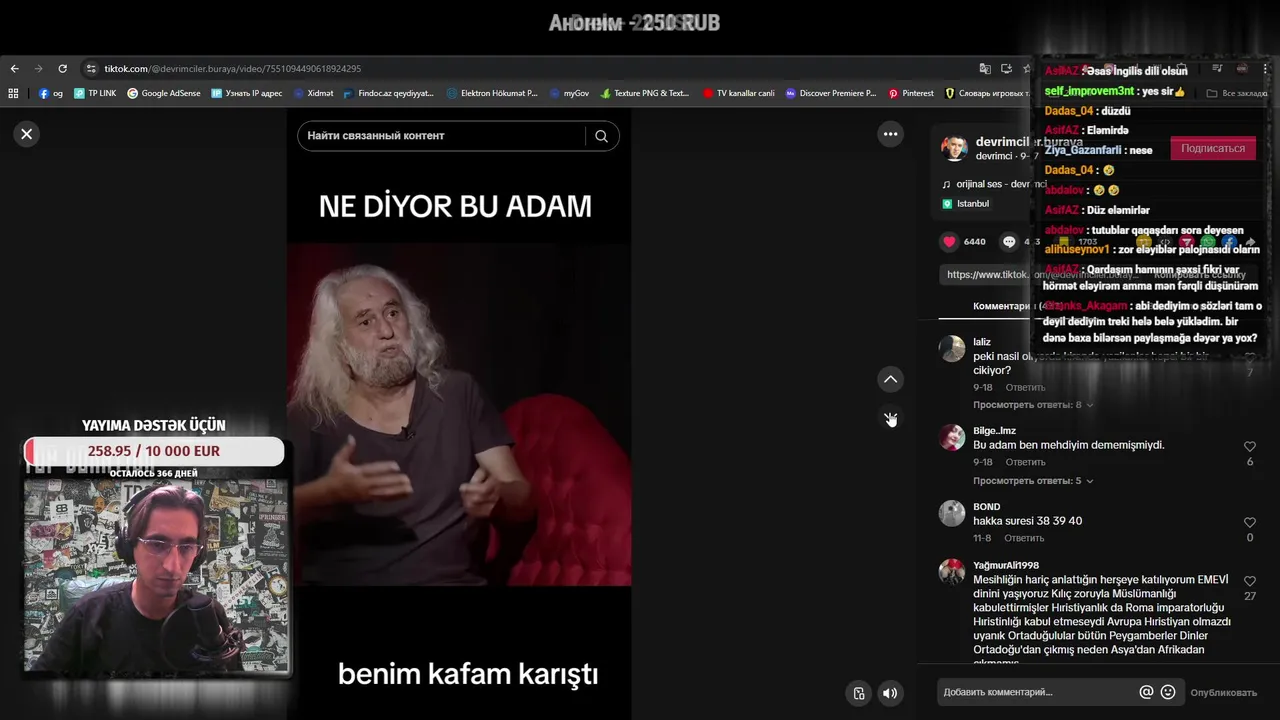Open the Elektron Hökumat bookmark
This screenshot has height=720, width=1280.
tap(492, 93)
